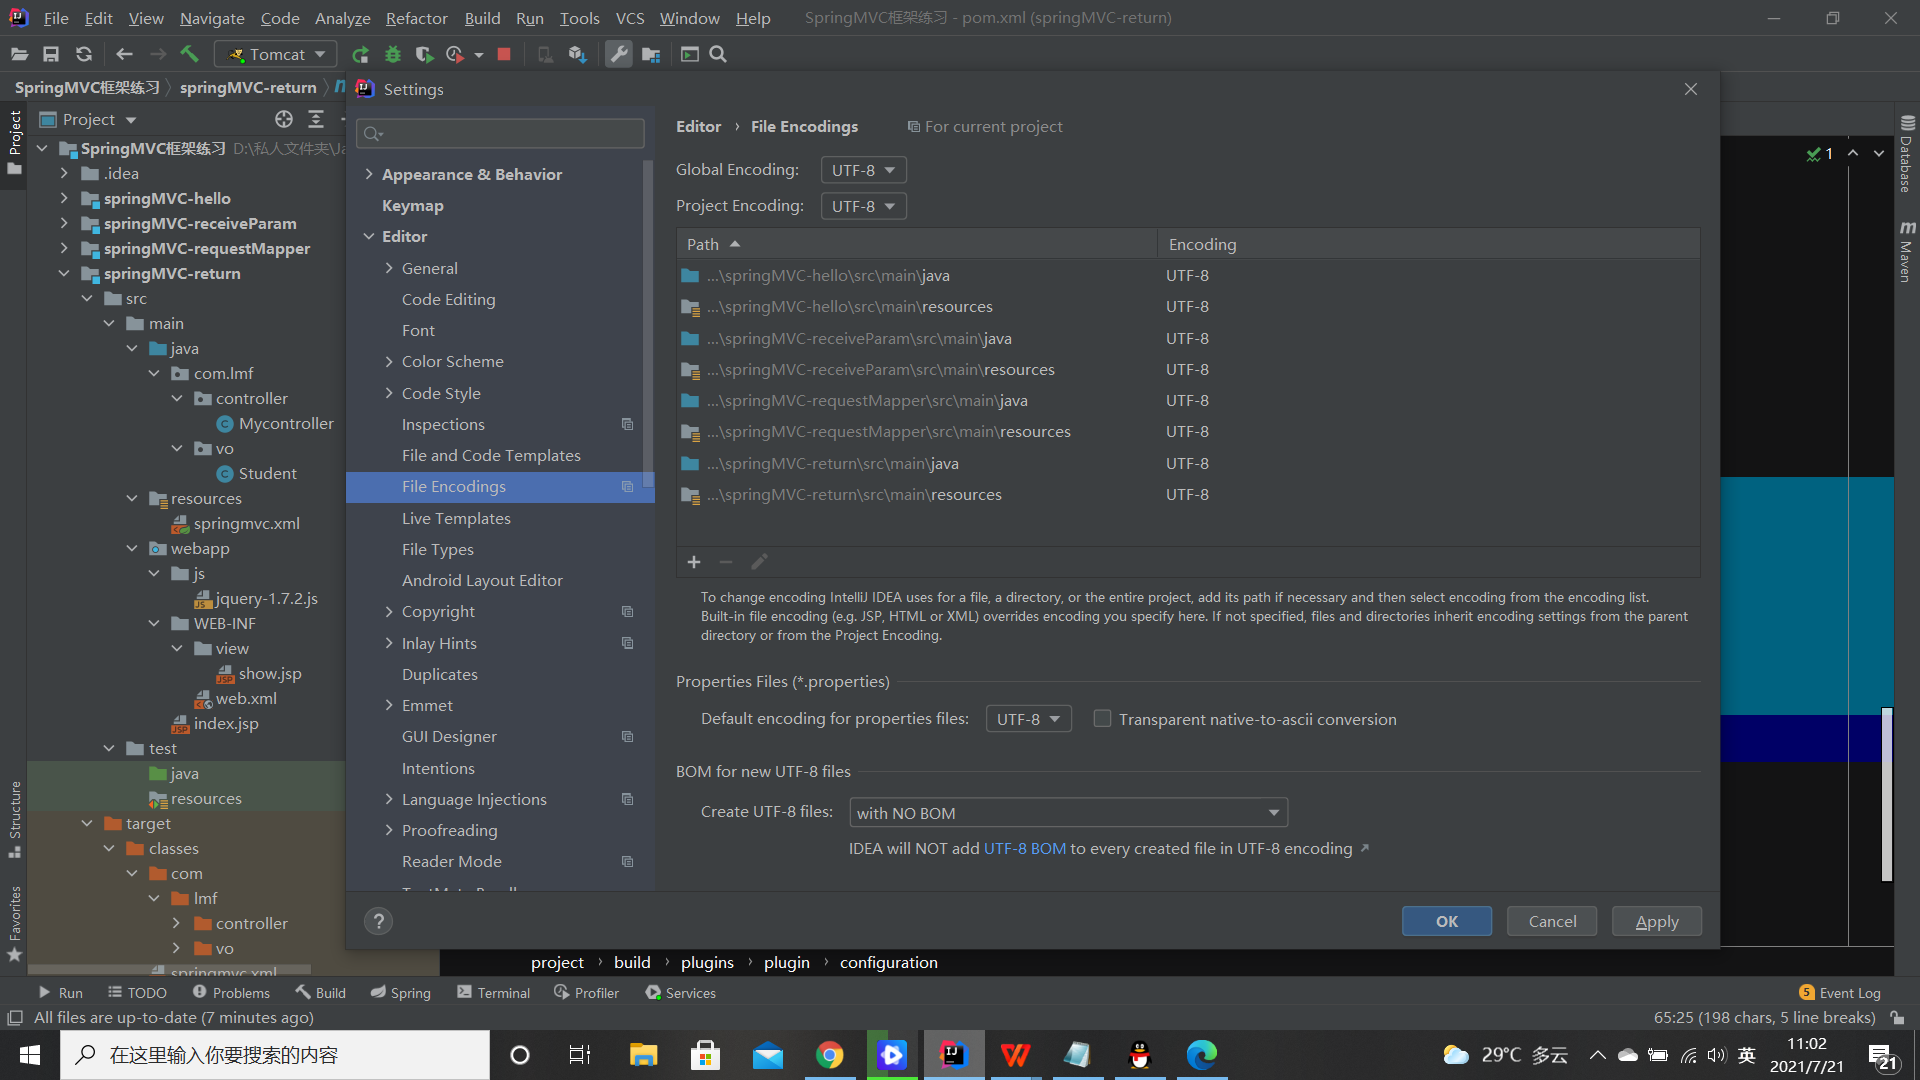Collapse all in the Project panel

click(x=316, y=119)
